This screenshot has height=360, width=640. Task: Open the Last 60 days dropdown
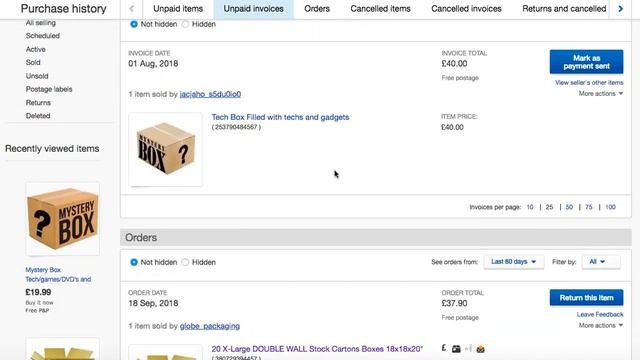coord(513,262)
